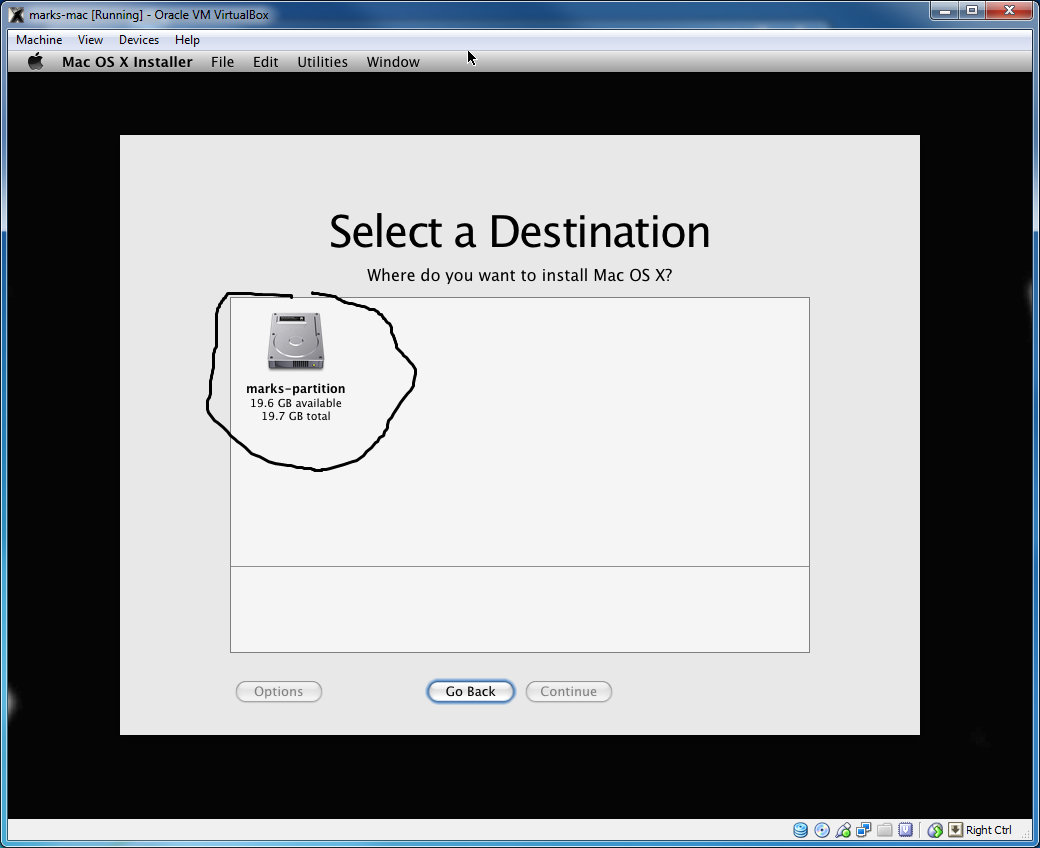Click the virtualization chip status icon
Viewport: 1040px width, 848px height.
(x=906, y=830)
